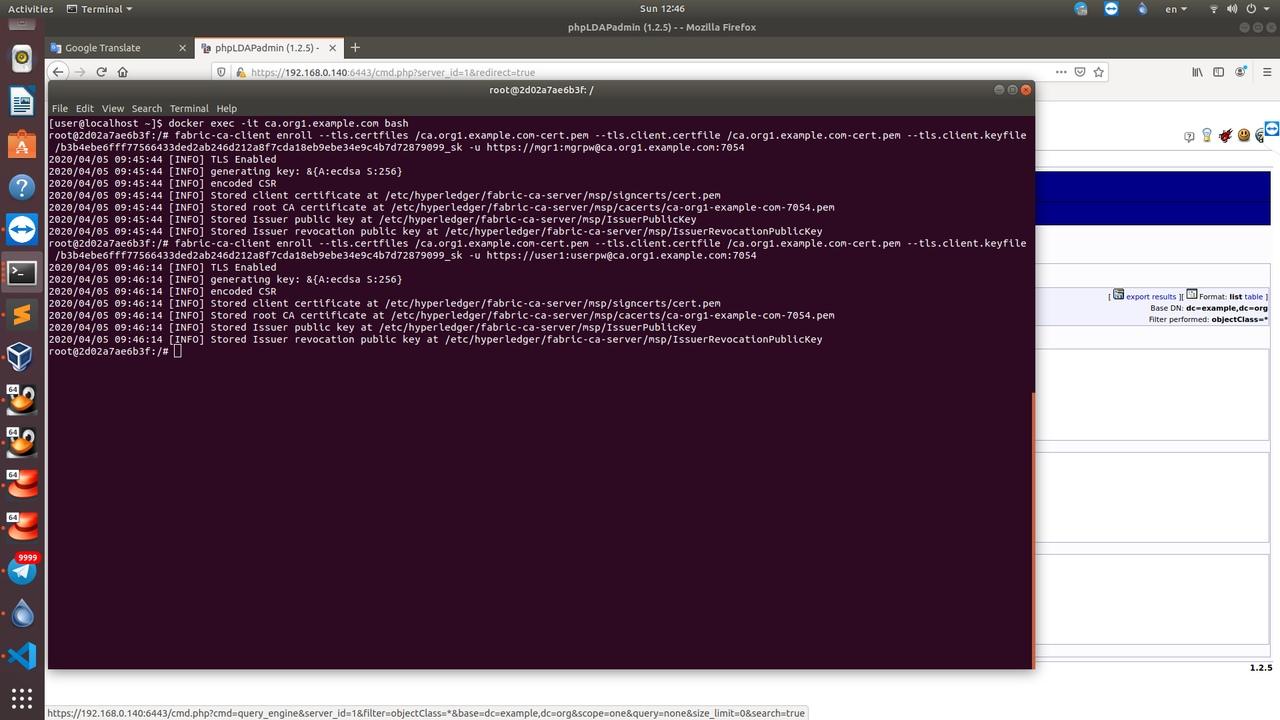Click the phpLDAPadmin red bug icon
This screenshot has height=720, width=1280.
(x=1225, y=136)
